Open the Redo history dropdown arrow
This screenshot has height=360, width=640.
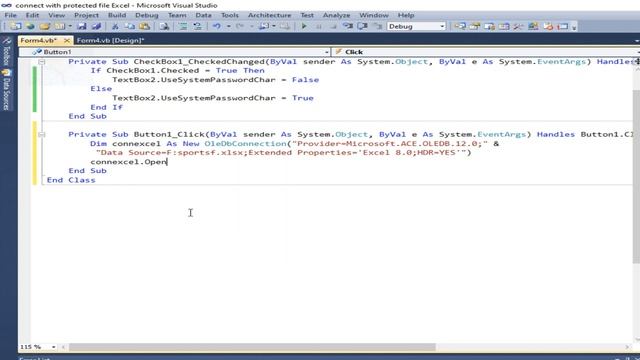coord(251,26)
